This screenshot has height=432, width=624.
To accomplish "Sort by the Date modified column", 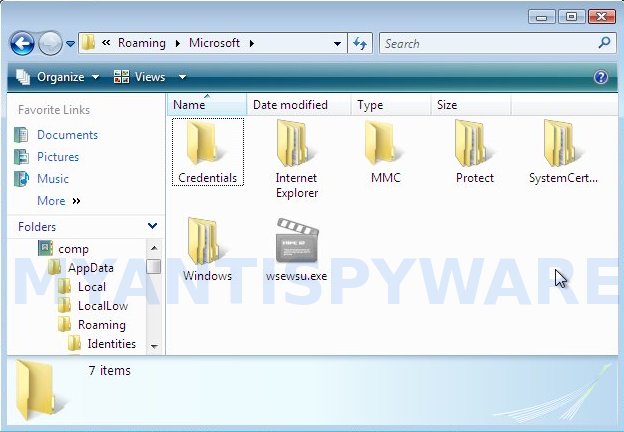I will tap(298, 105).
